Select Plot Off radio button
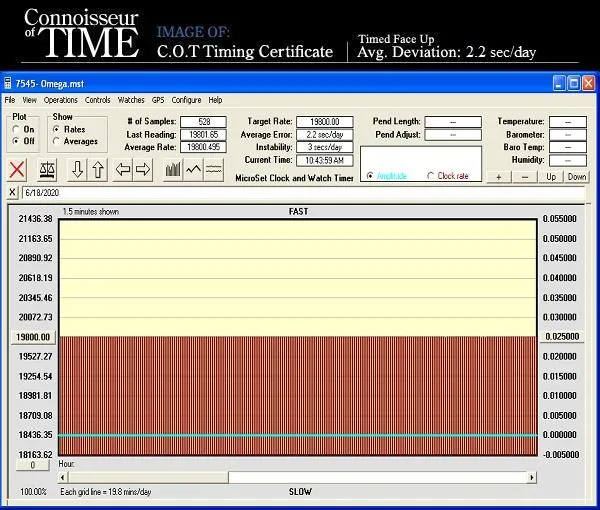600x510 pixels. (x=16, y=141)
